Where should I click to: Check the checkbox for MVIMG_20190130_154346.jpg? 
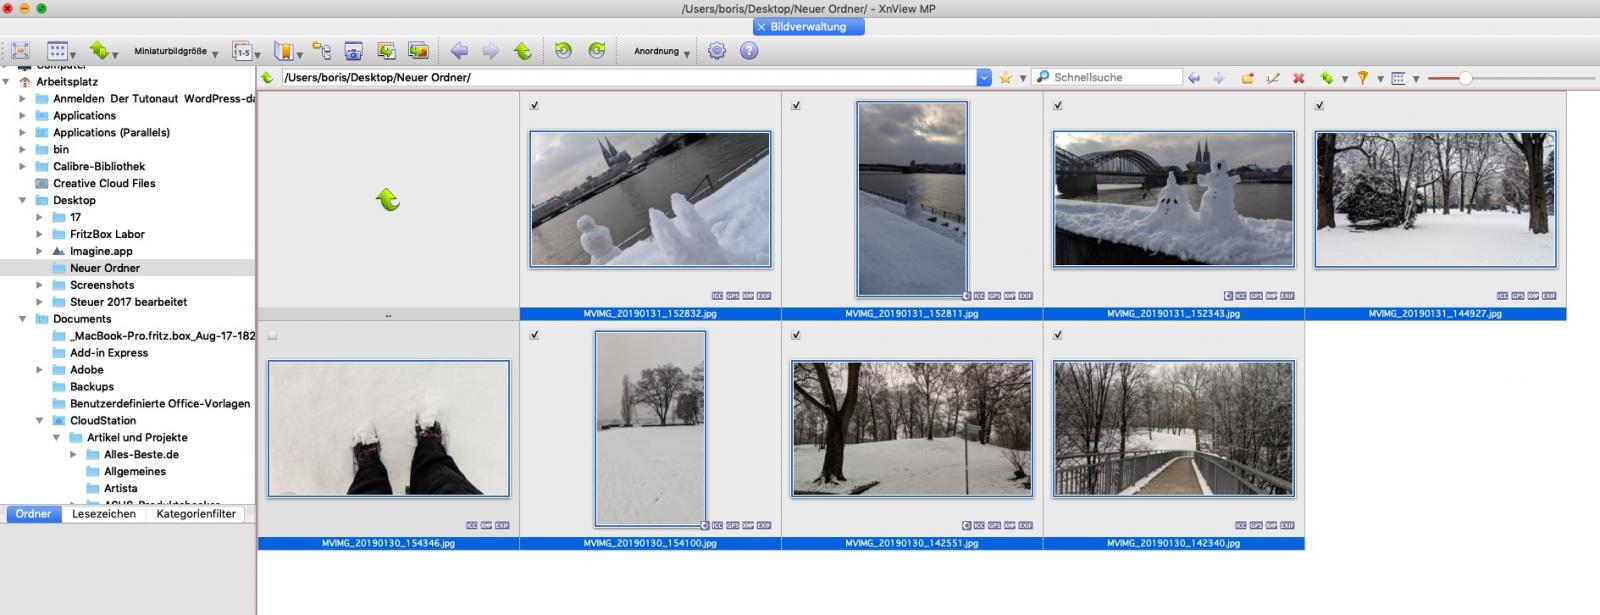point(272,335)
